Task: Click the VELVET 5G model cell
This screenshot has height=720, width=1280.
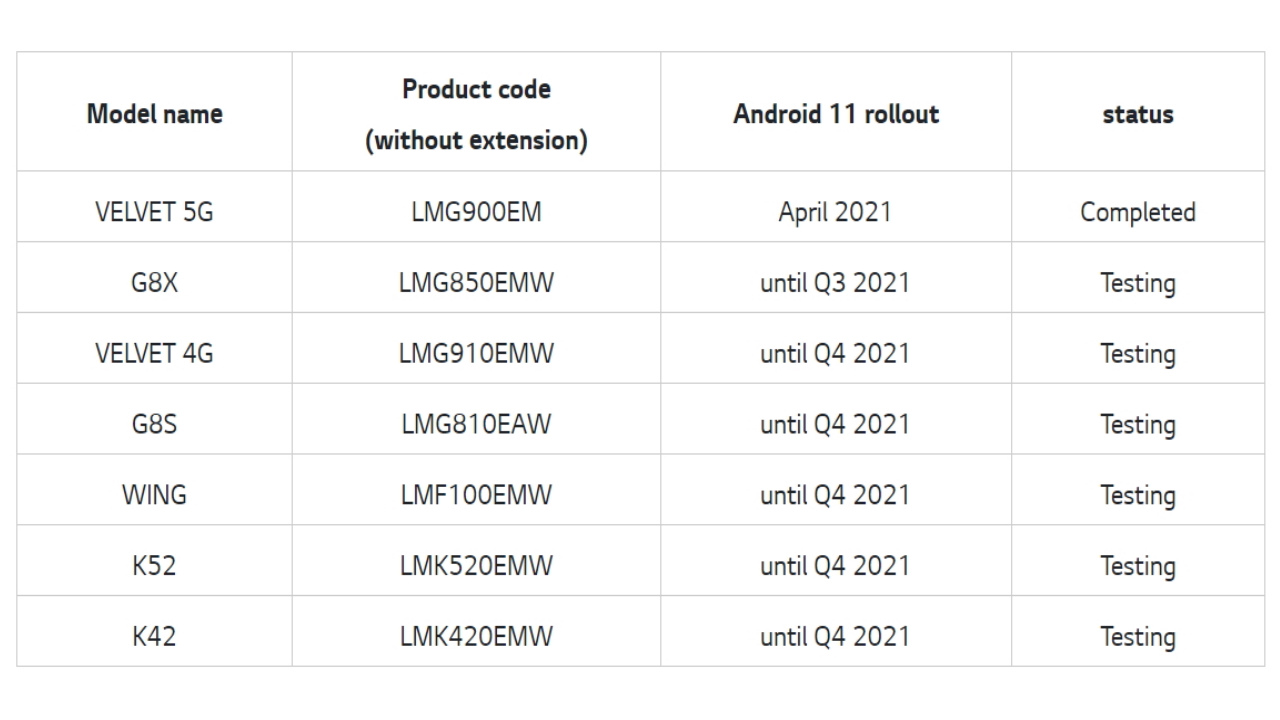Action: click(x=154, y=212)
